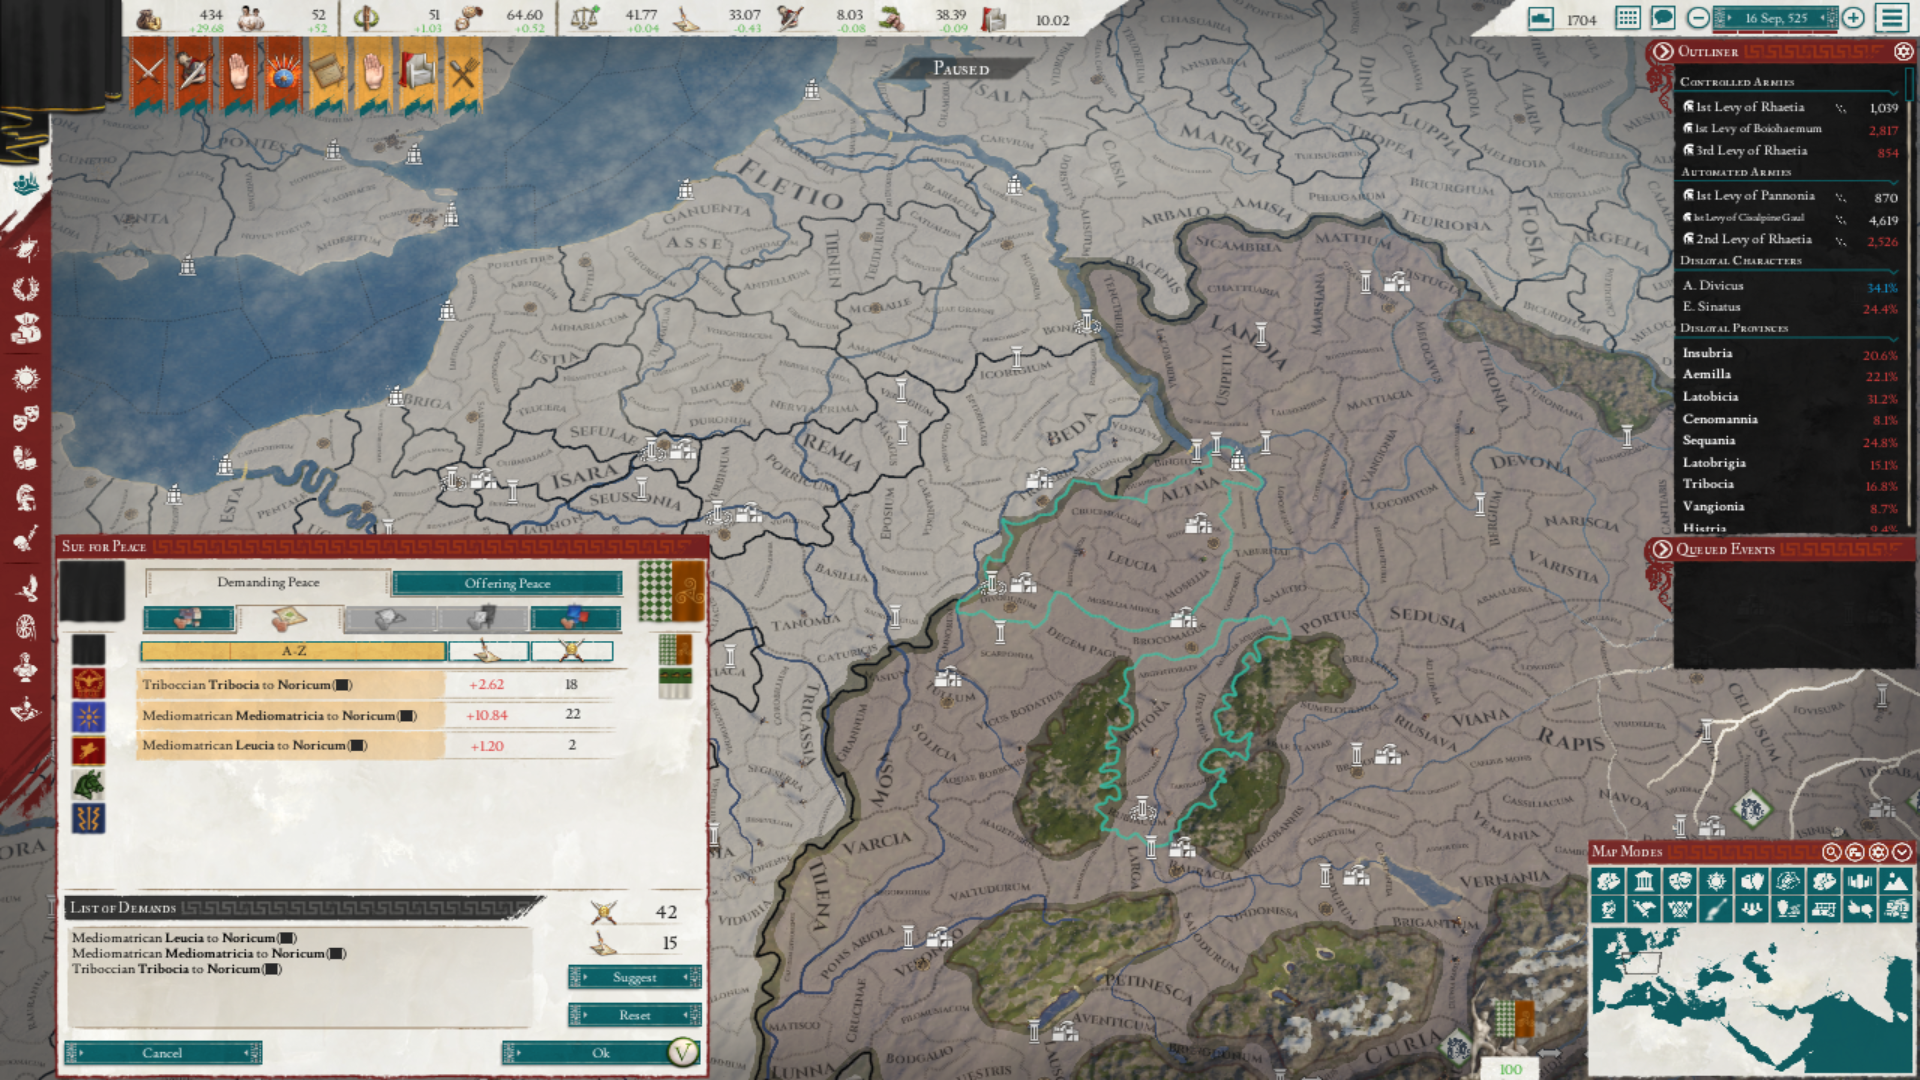The width and height of the screenshot is (1920, 1080).
Task: Sort demands by the crossed swords column header
Action: pyautogui.click(x=571, y=651)
